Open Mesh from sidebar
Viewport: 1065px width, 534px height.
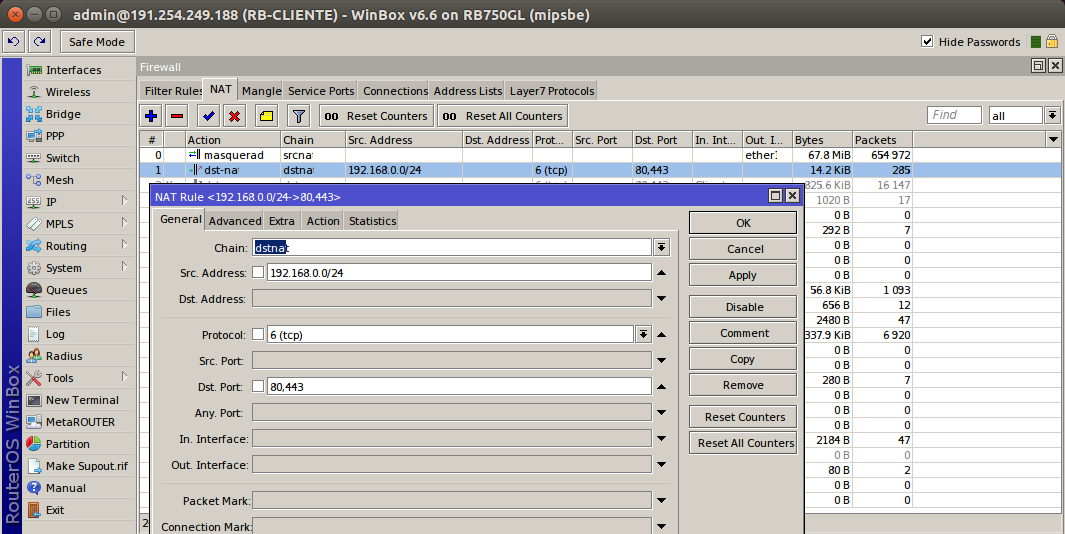tap(79, 180)
